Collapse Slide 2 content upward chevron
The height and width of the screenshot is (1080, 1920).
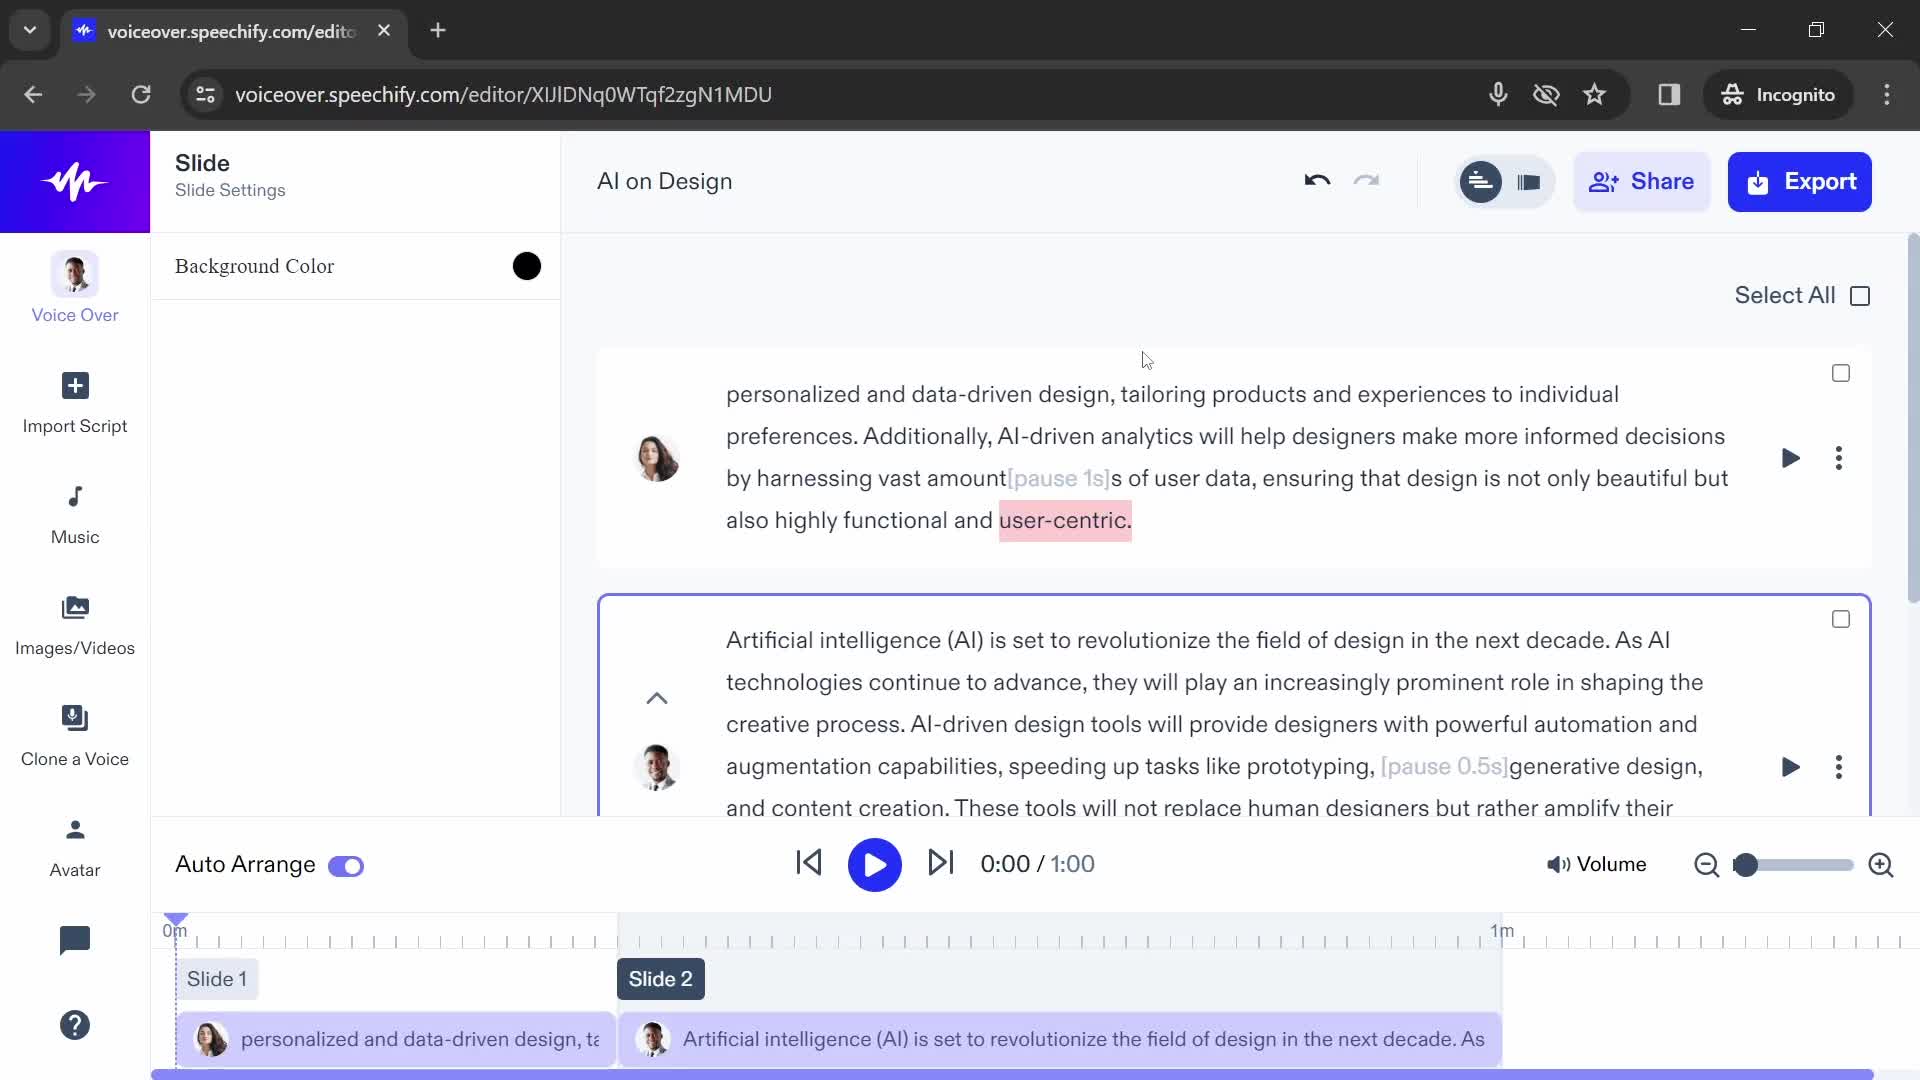657,699
